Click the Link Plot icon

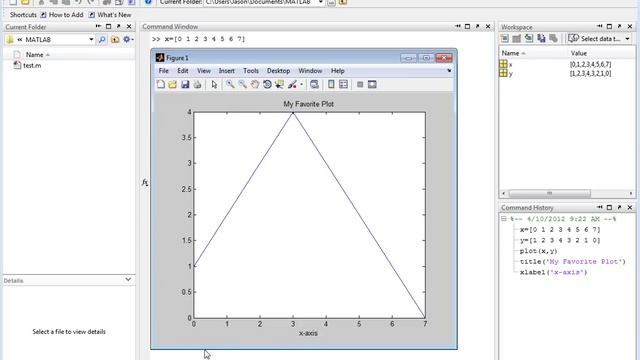pos(314,84)
